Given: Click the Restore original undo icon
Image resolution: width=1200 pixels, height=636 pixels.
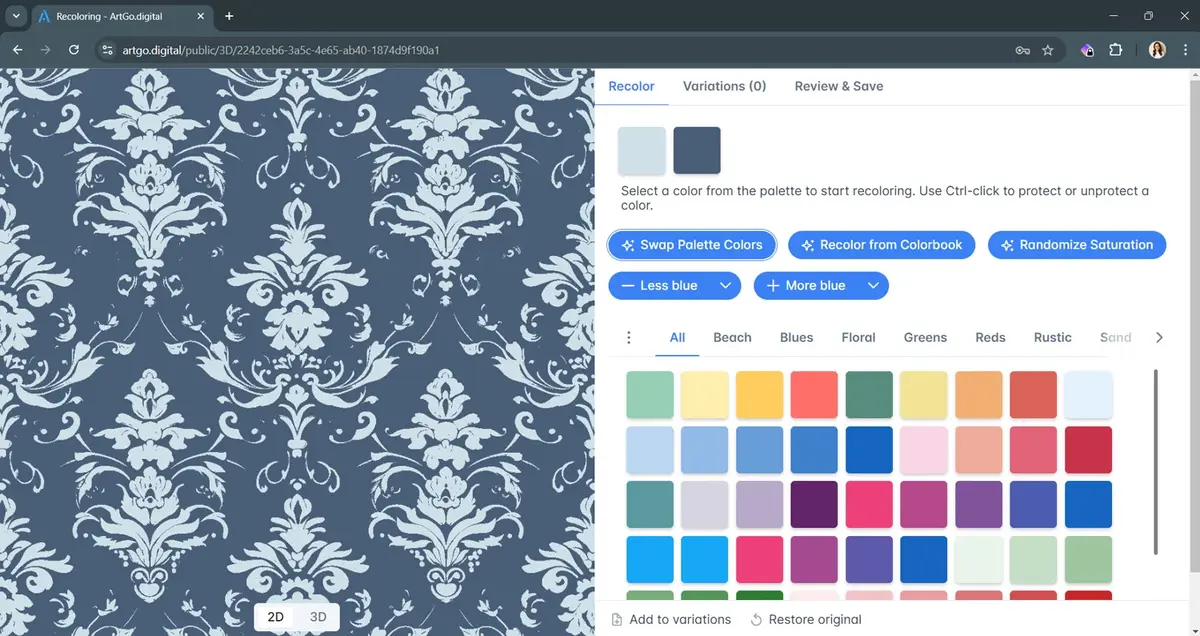Looking at the screenshot, I should click(757, 619).
